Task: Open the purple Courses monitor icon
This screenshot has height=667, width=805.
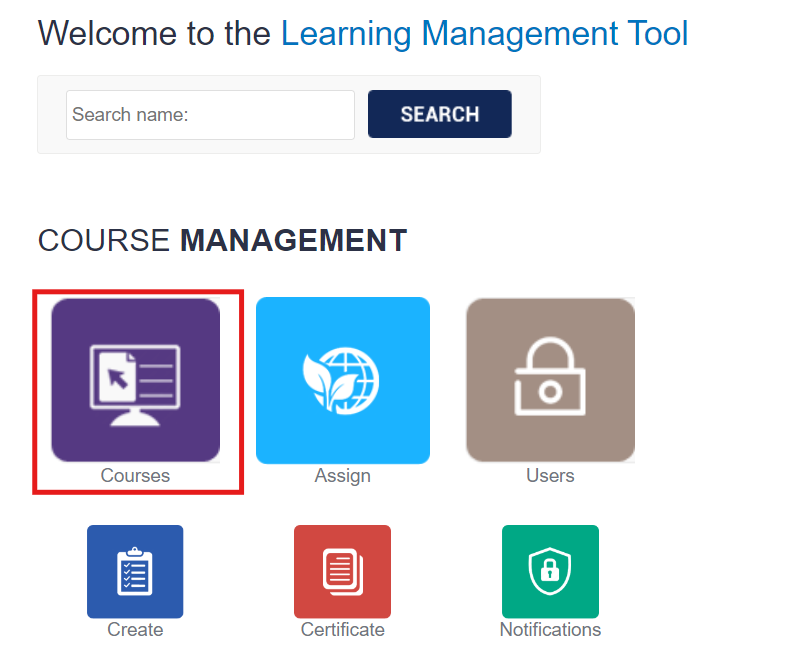Action: 135,379
